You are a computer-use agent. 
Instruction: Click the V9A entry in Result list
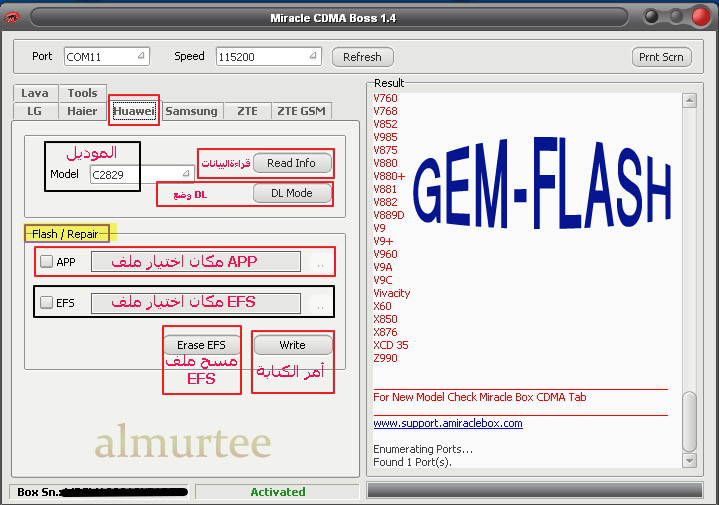tap(383, 267)
